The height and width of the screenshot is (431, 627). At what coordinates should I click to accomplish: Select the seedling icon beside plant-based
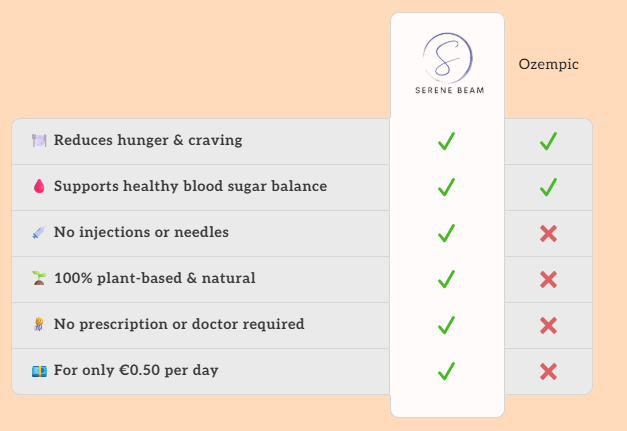[39, 279]
